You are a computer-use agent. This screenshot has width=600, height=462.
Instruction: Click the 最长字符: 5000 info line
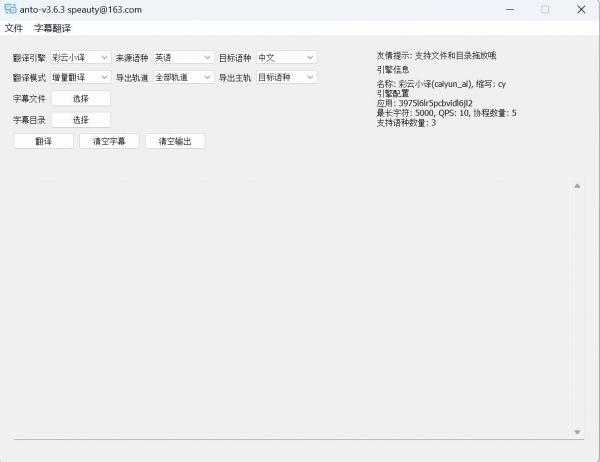[447, 113]
